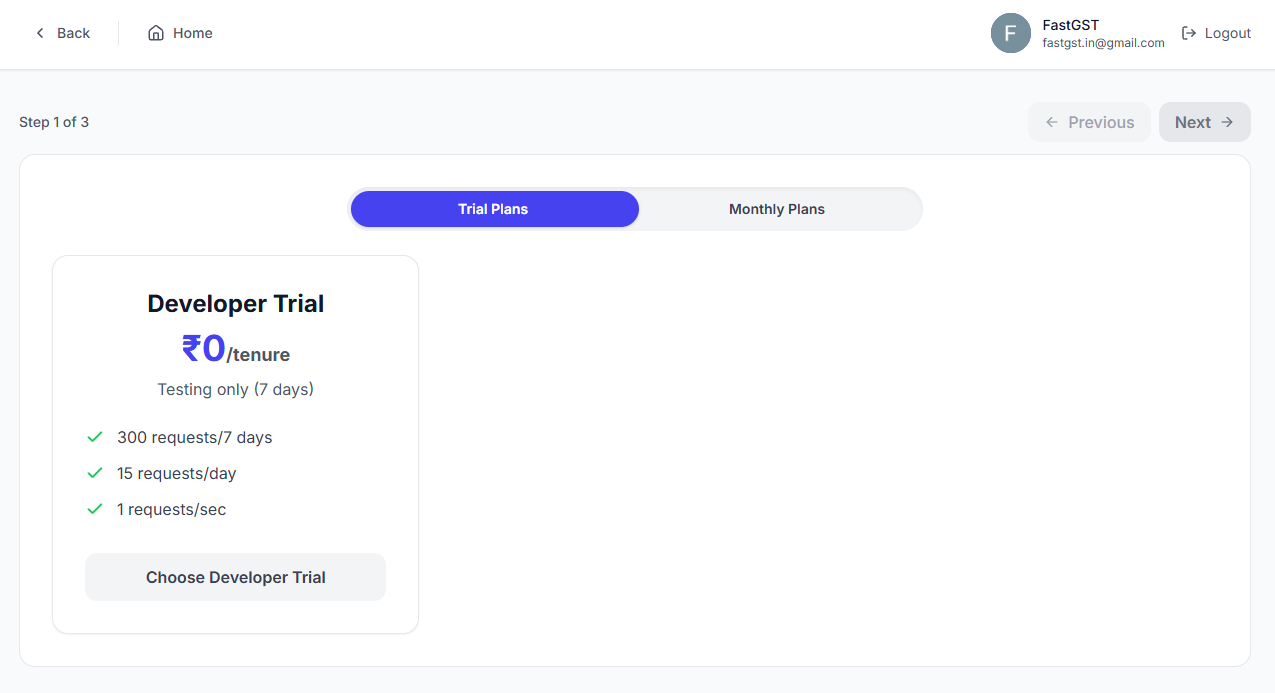
Task: Choose the Developer Trial plan button
Action: click(235, 577)
